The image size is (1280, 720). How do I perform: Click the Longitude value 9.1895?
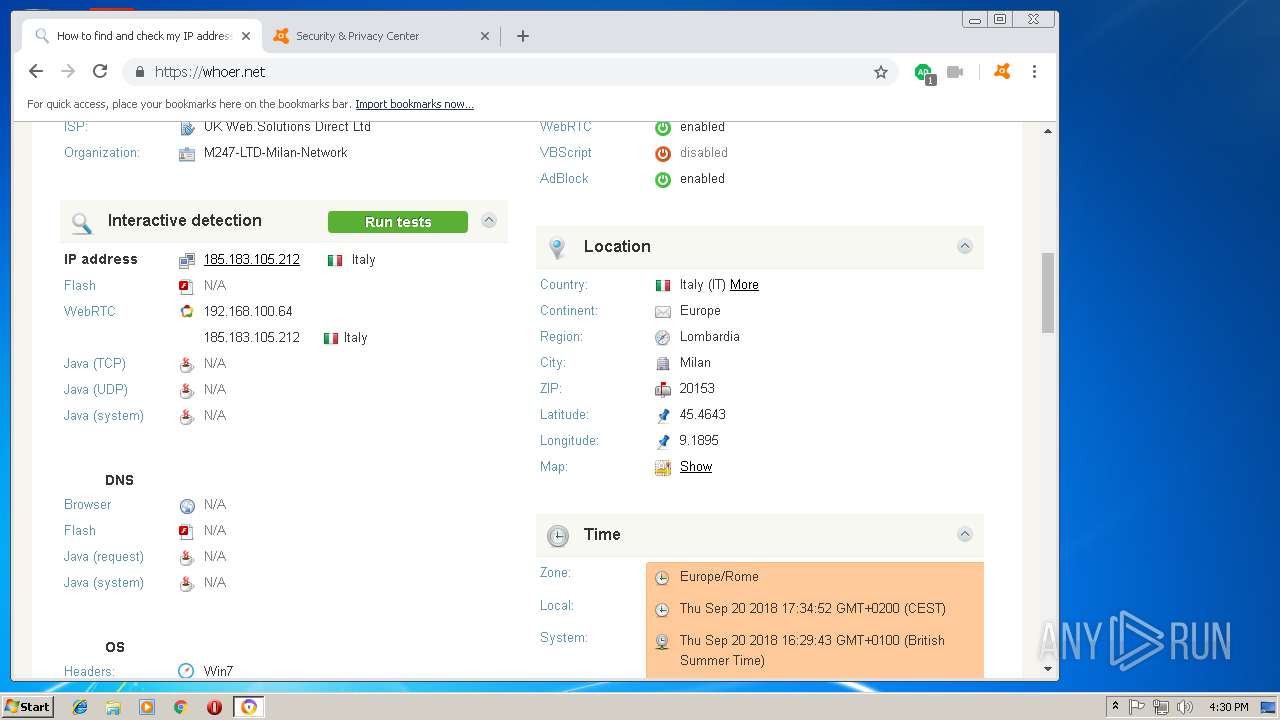699,441
